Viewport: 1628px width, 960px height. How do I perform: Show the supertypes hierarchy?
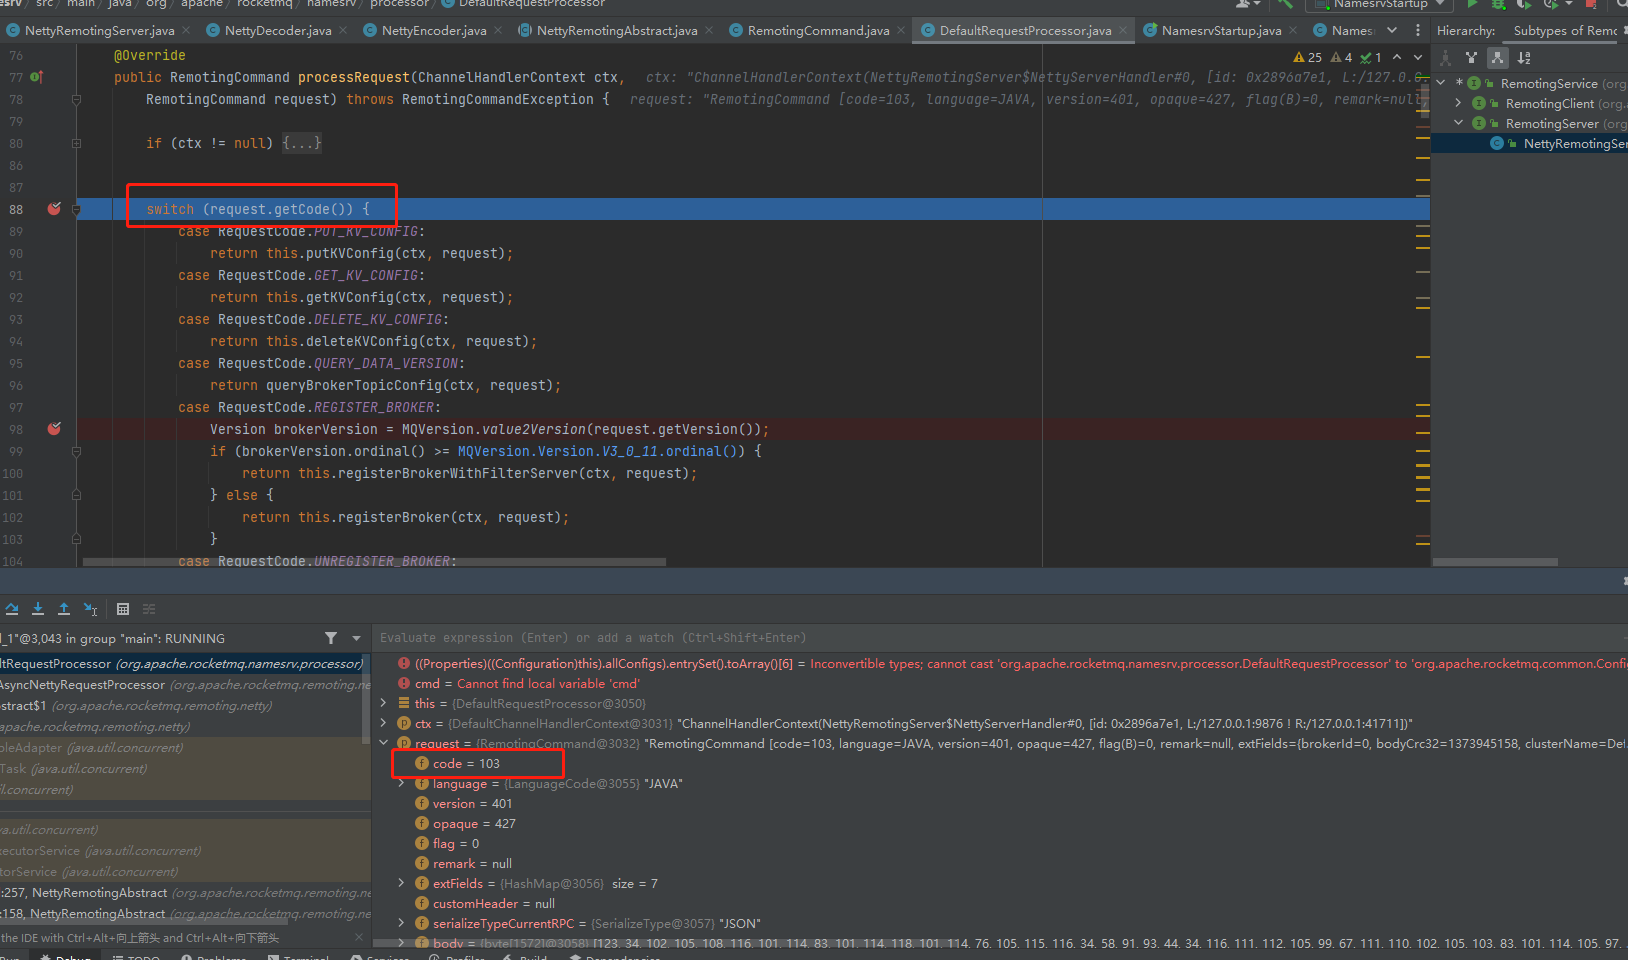pos(1471,58)
